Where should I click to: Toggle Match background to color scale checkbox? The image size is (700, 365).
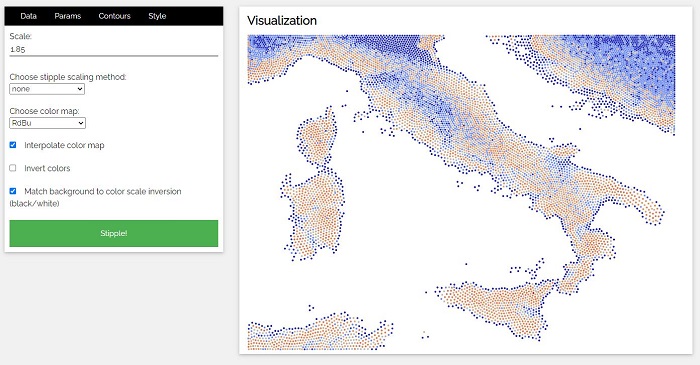tap(13, 191)
